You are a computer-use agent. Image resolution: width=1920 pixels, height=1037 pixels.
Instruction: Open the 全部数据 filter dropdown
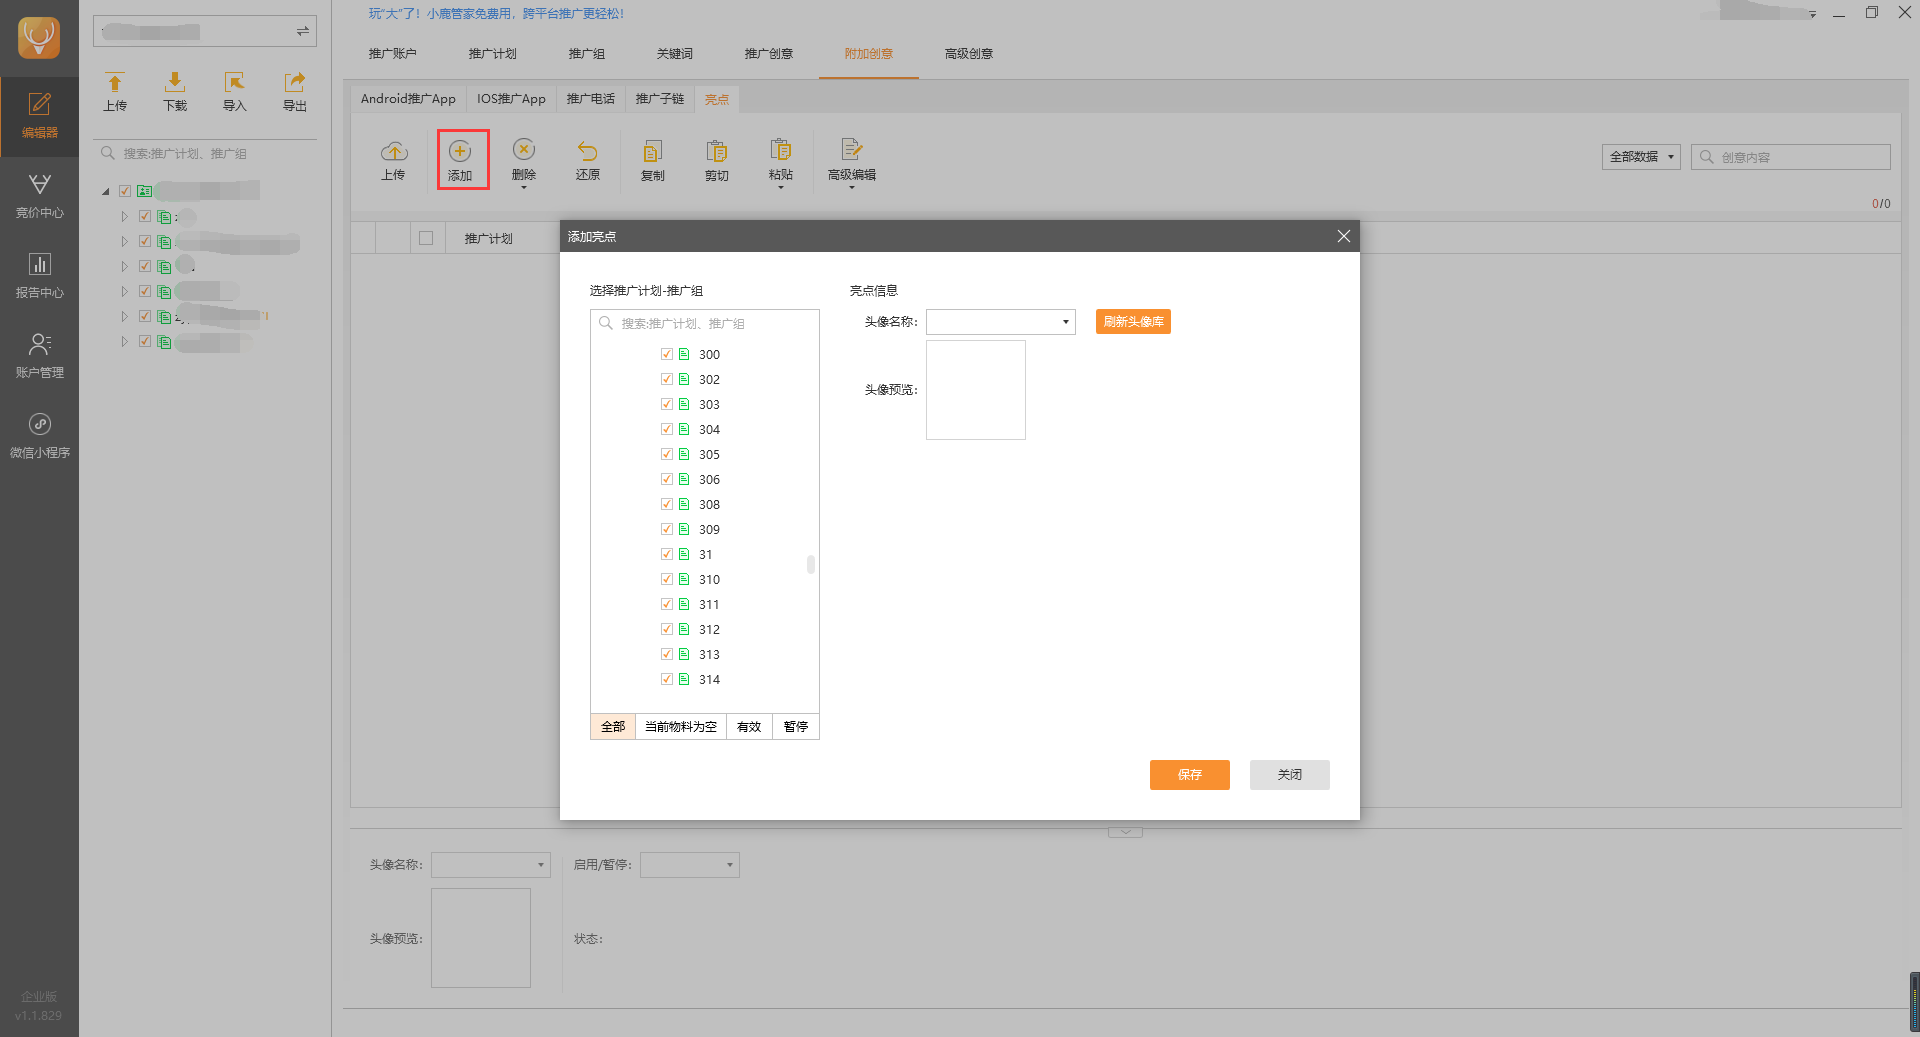[x=1641, y=157]
